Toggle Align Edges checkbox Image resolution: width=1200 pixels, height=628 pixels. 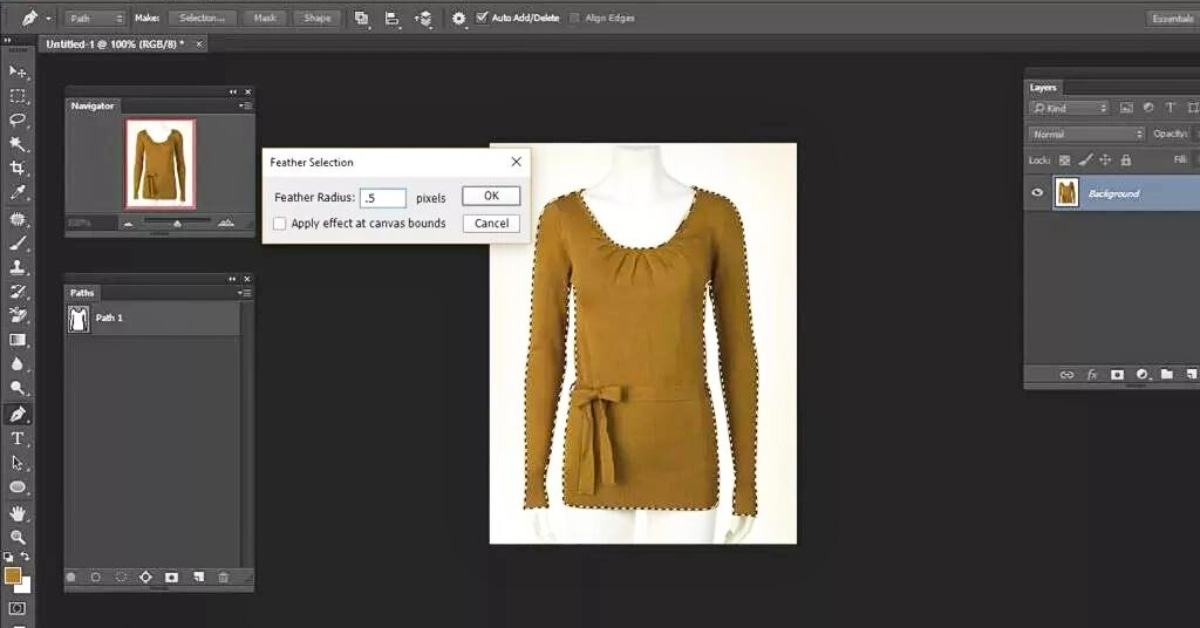575,18
